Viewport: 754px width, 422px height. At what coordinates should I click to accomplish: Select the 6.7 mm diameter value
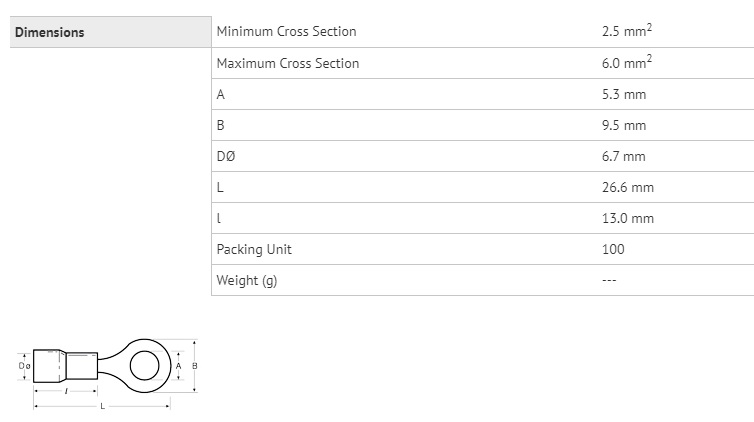[x=623, y=156]
